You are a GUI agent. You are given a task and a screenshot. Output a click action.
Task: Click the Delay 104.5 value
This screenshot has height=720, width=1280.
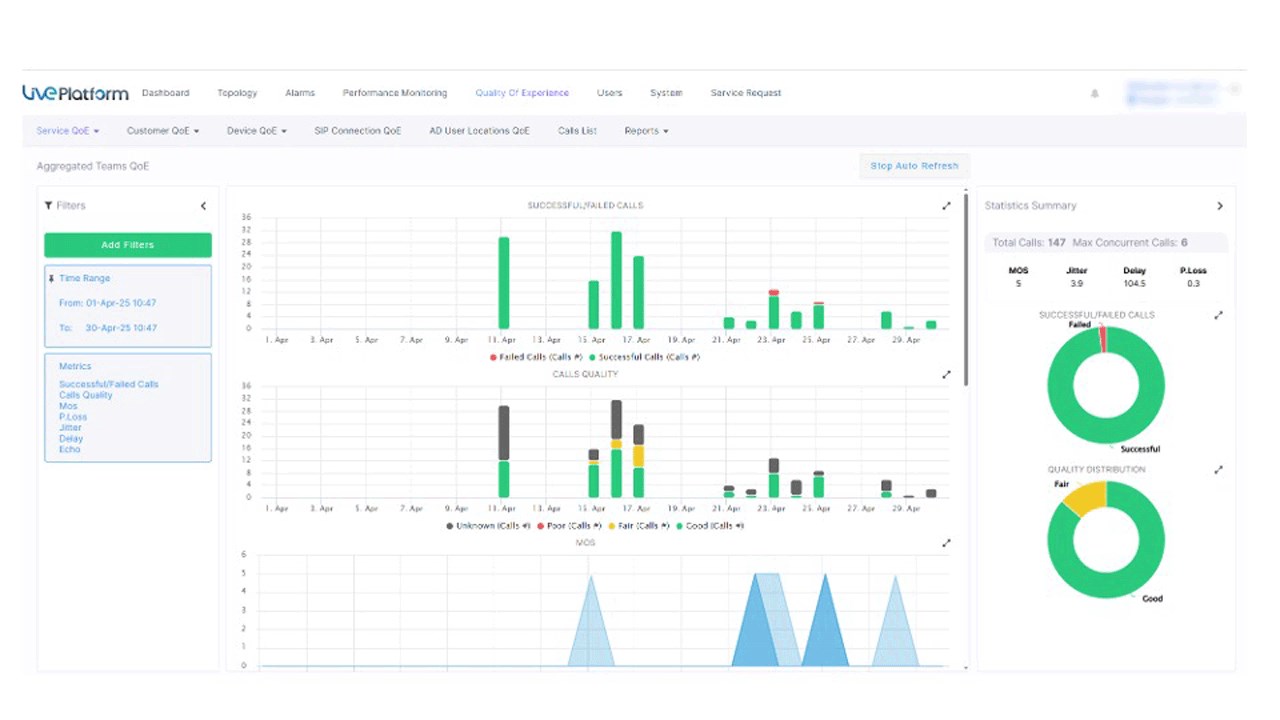[1134, 284]
